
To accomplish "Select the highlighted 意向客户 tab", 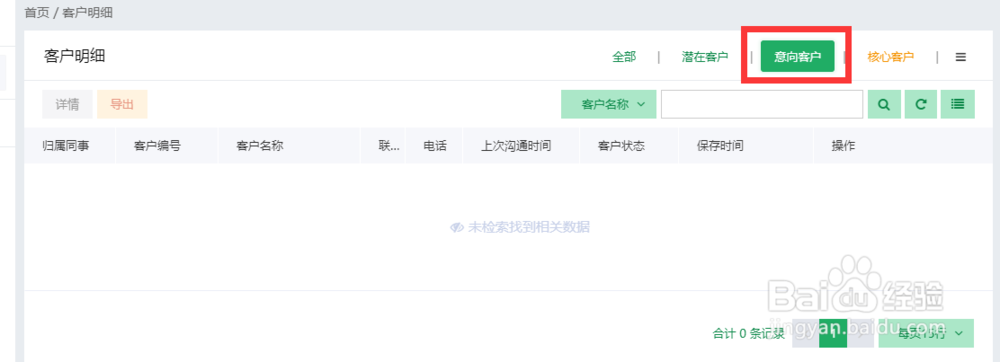I will pyautogui.click(x=797, y=57).
